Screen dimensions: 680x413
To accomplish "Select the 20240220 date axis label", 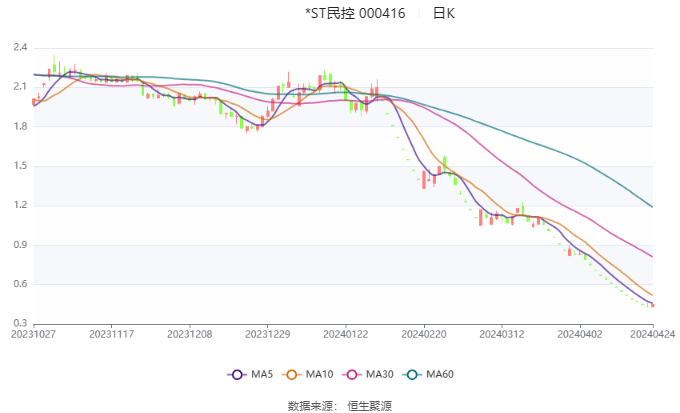I will tap(424, 334).
